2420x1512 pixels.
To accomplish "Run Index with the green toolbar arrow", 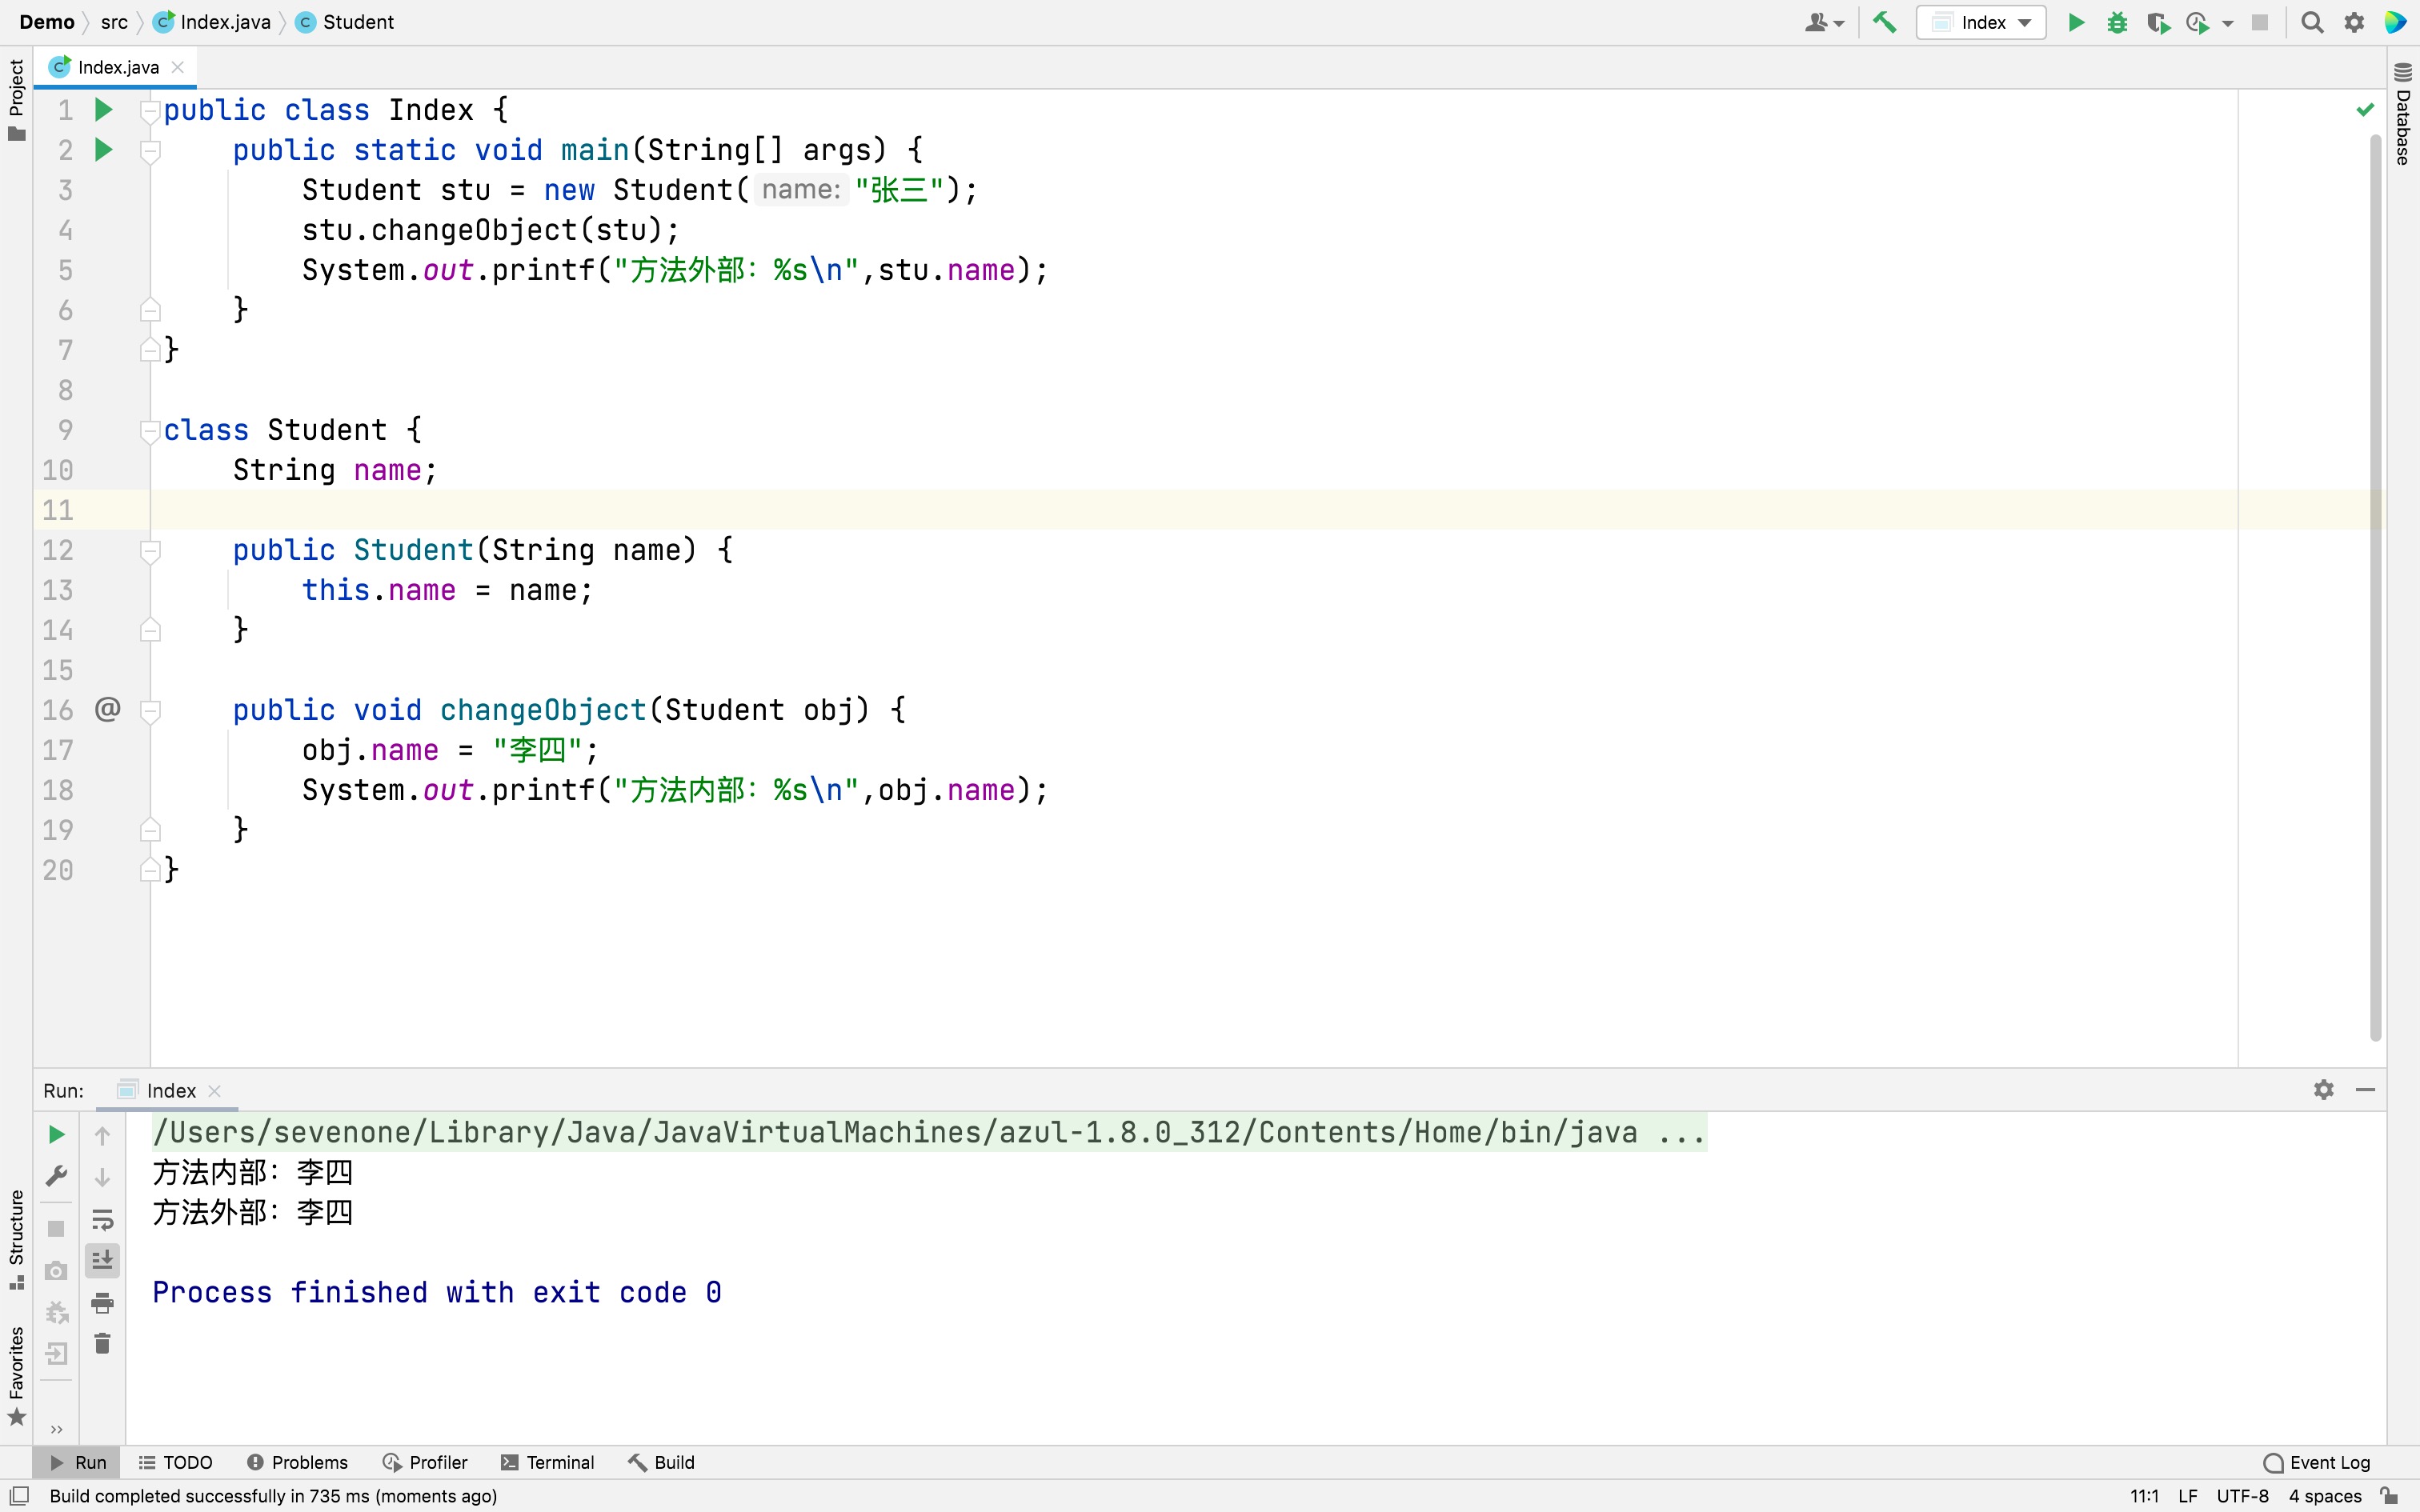I will (x=2076, y=22).
